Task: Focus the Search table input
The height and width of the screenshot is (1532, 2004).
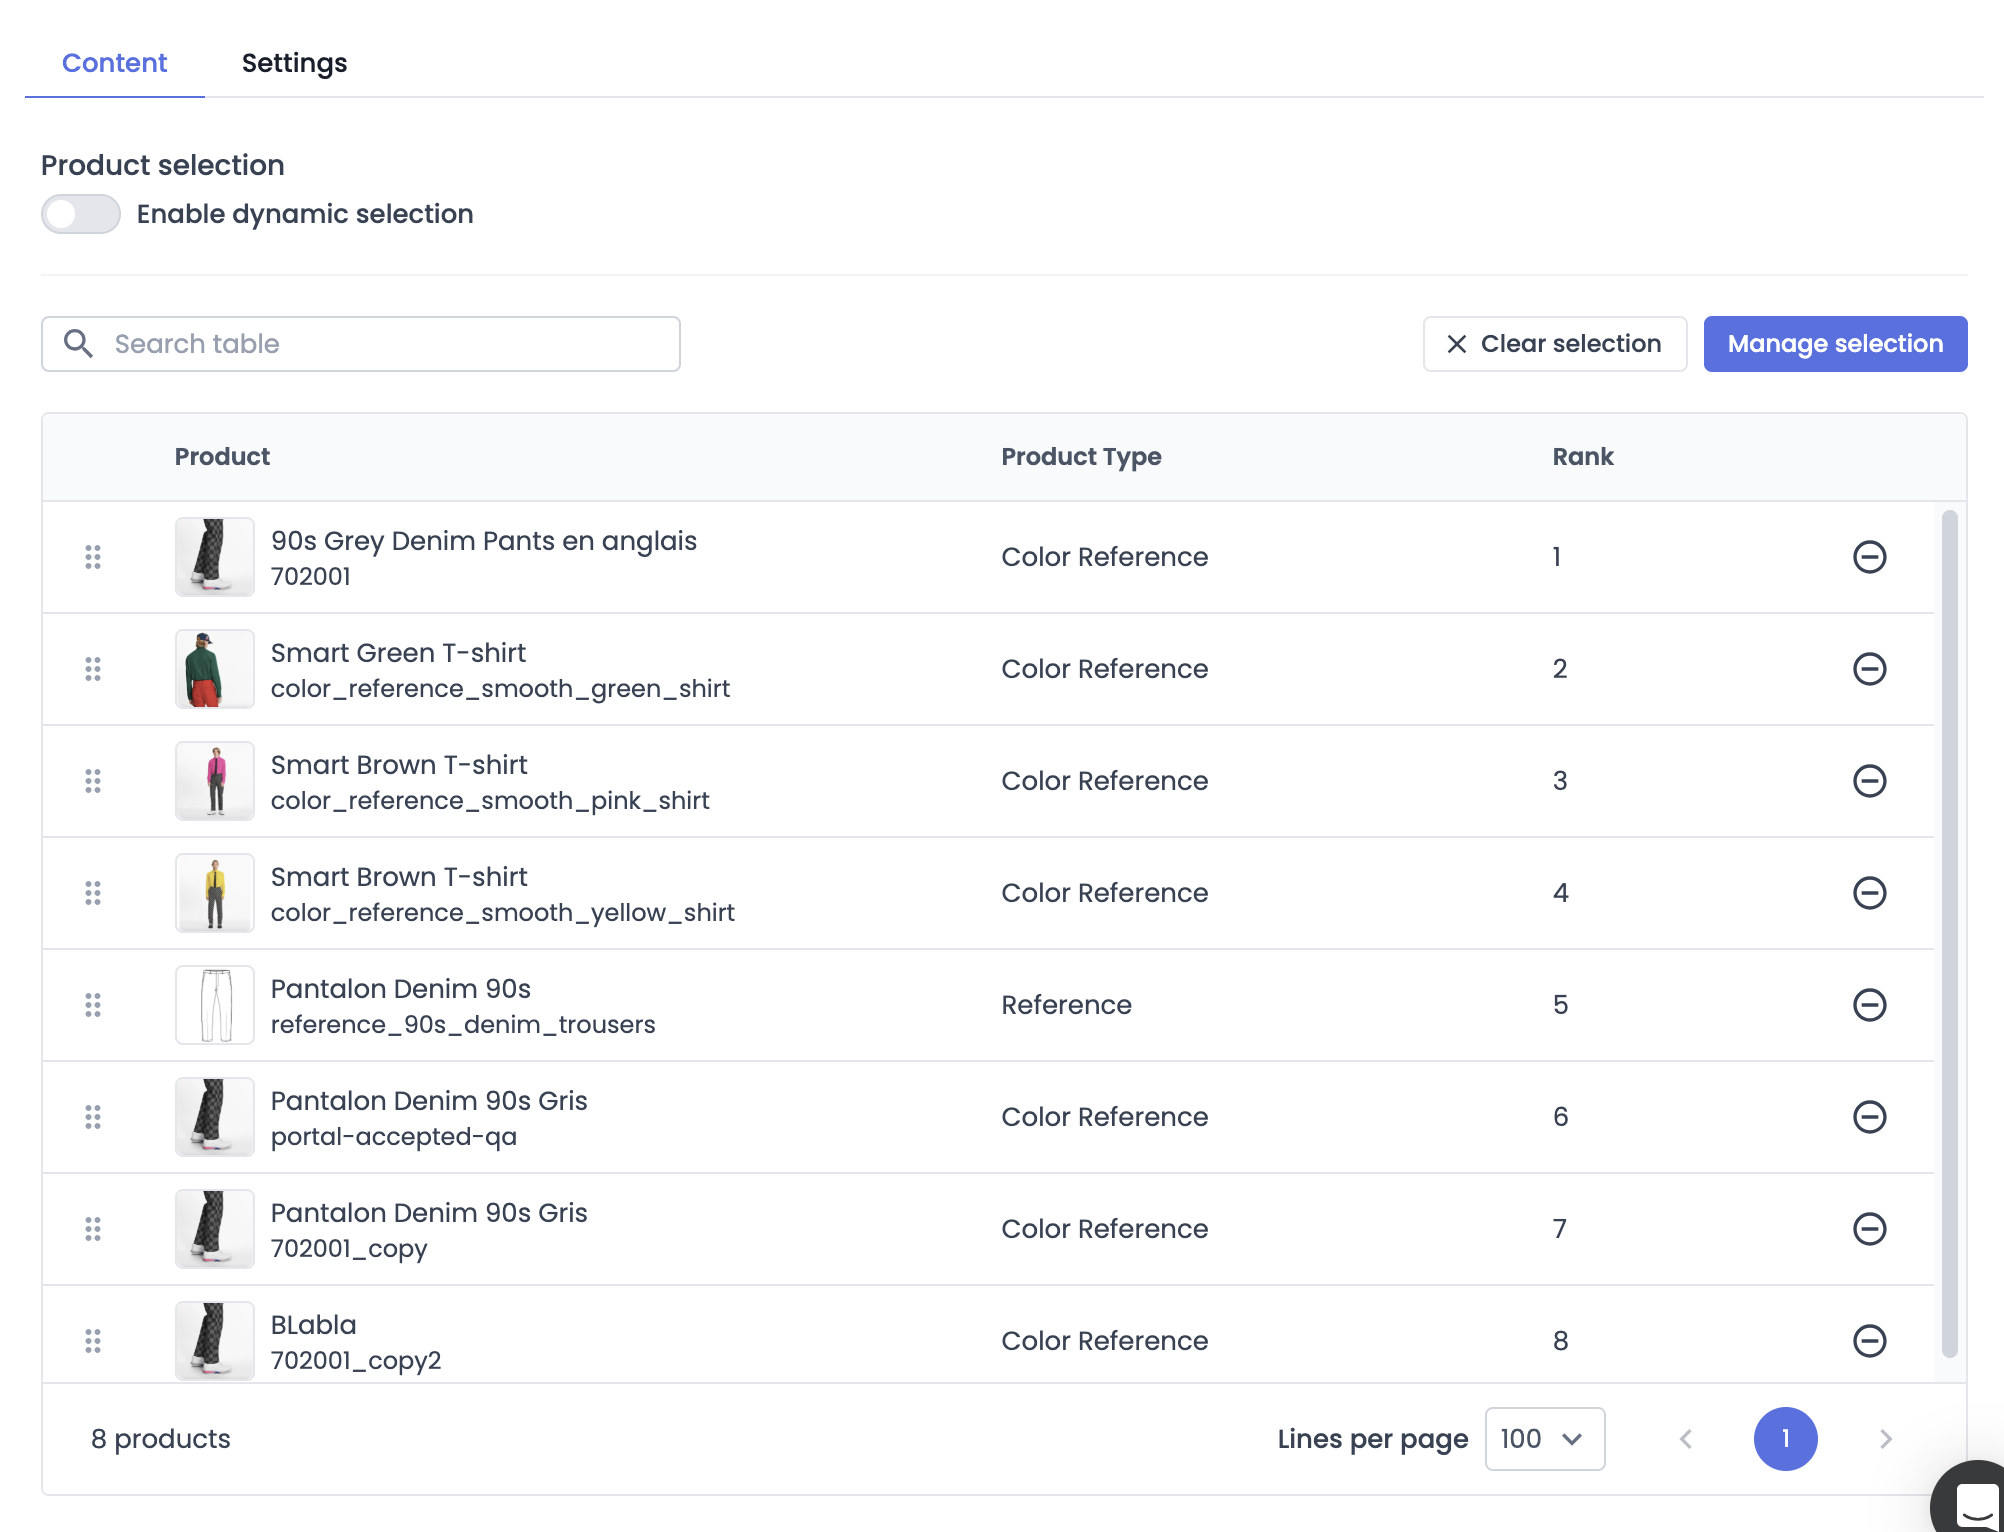Action: (361, 344)
